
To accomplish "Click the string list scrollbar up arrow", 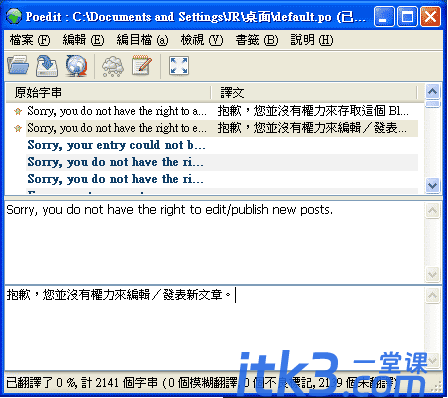I will pos(433,91).
